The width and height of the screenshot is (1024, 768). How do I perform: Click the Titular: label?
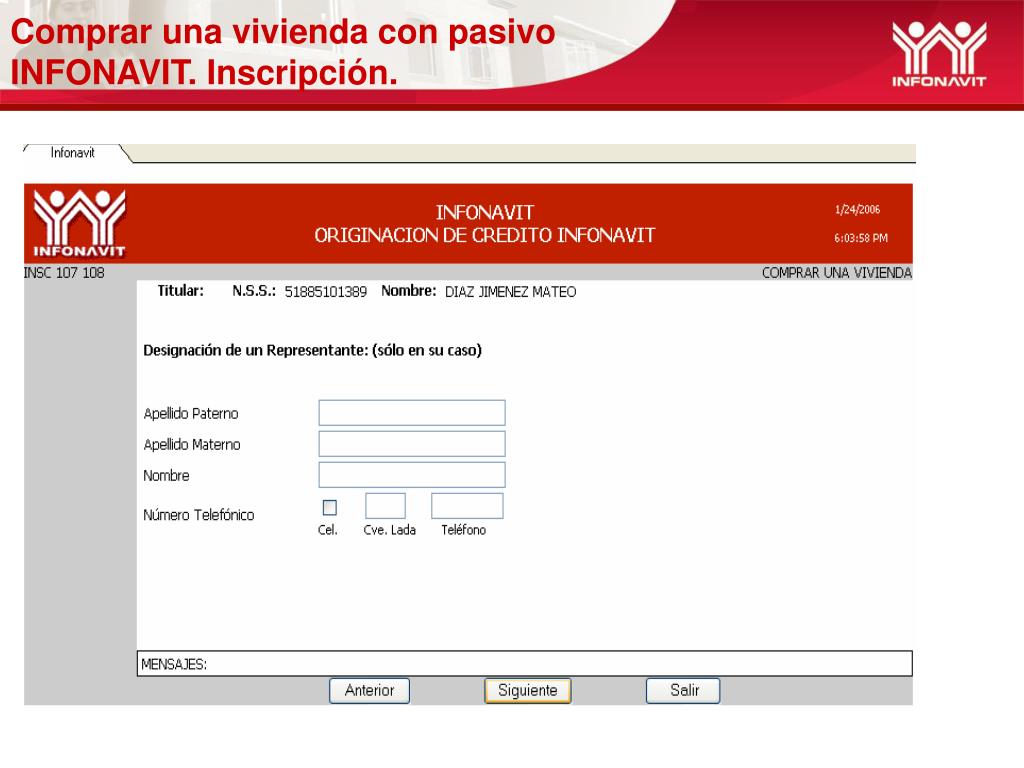click(x=180, y=291)
